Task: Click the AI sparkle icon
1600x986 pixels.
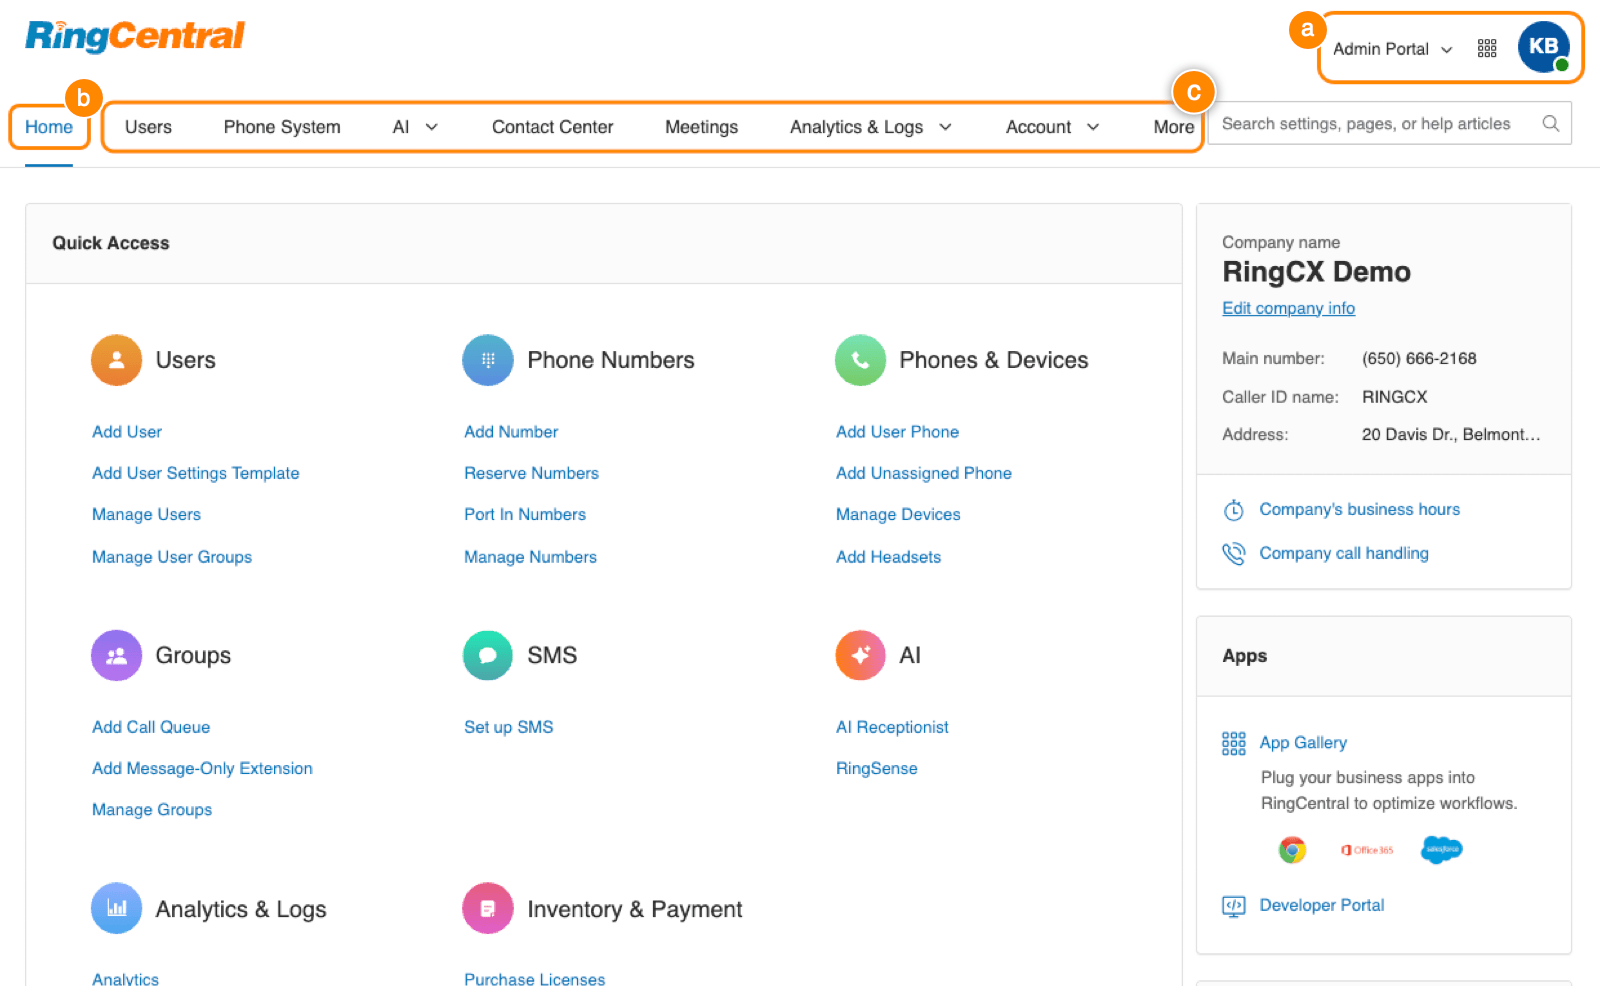Action: (860, 655)
